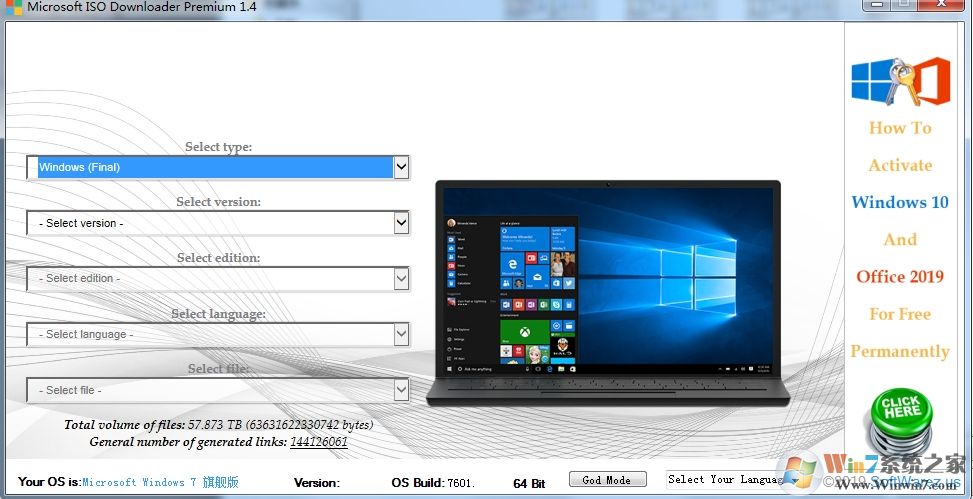Expand the Select edition dropdown
Image resolution: width=973 pixels, height=499 pixels.
(x=401, y=278)
